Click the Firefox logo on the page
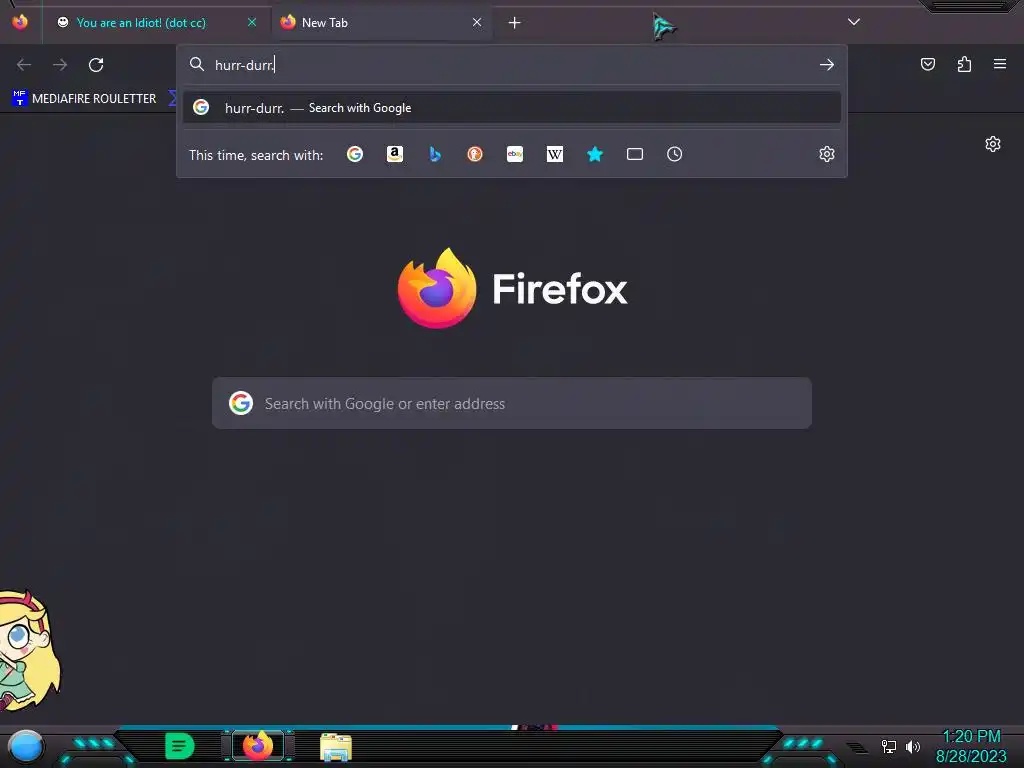Viewport: 1024px width, 768px height. coord(437,288)
